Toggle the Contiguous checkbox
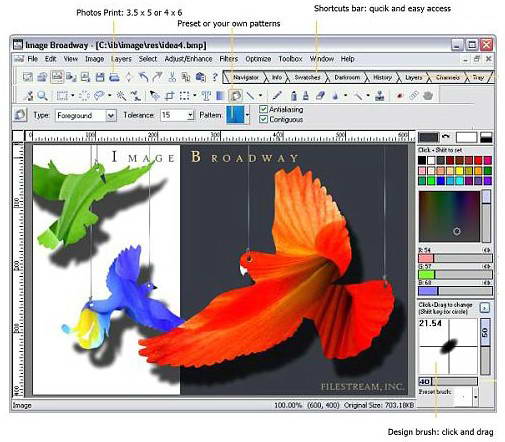Screen dimensions: 505x442 coord(263,119)
